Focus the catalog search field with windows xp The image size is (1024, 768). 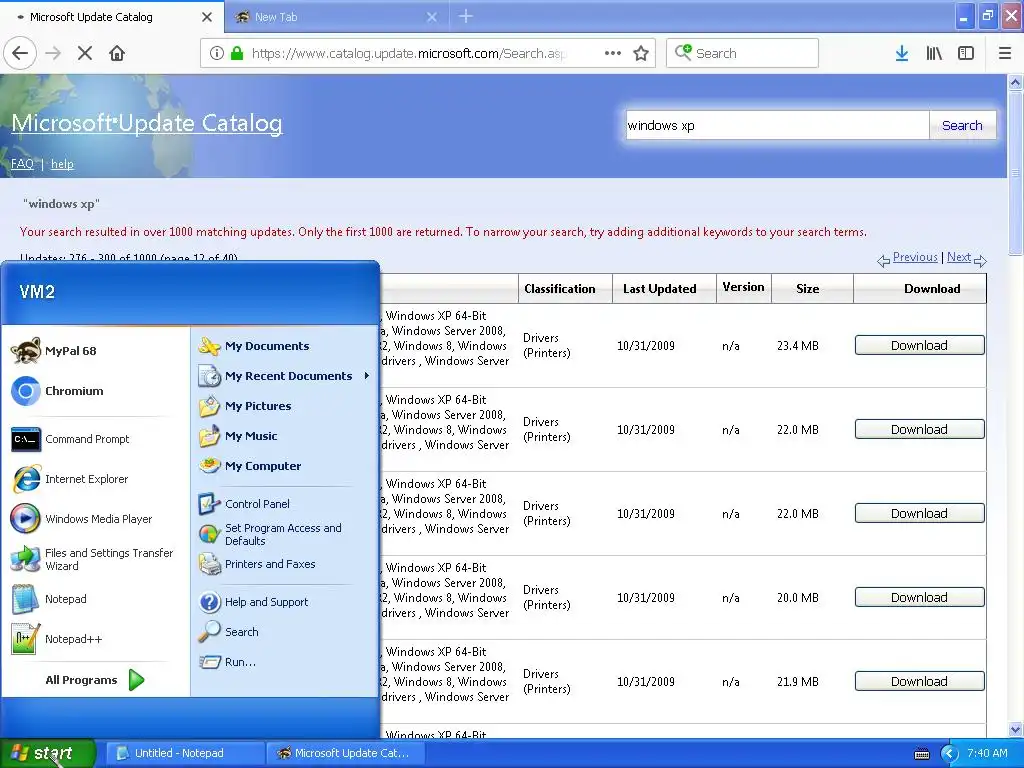[777, 125]
